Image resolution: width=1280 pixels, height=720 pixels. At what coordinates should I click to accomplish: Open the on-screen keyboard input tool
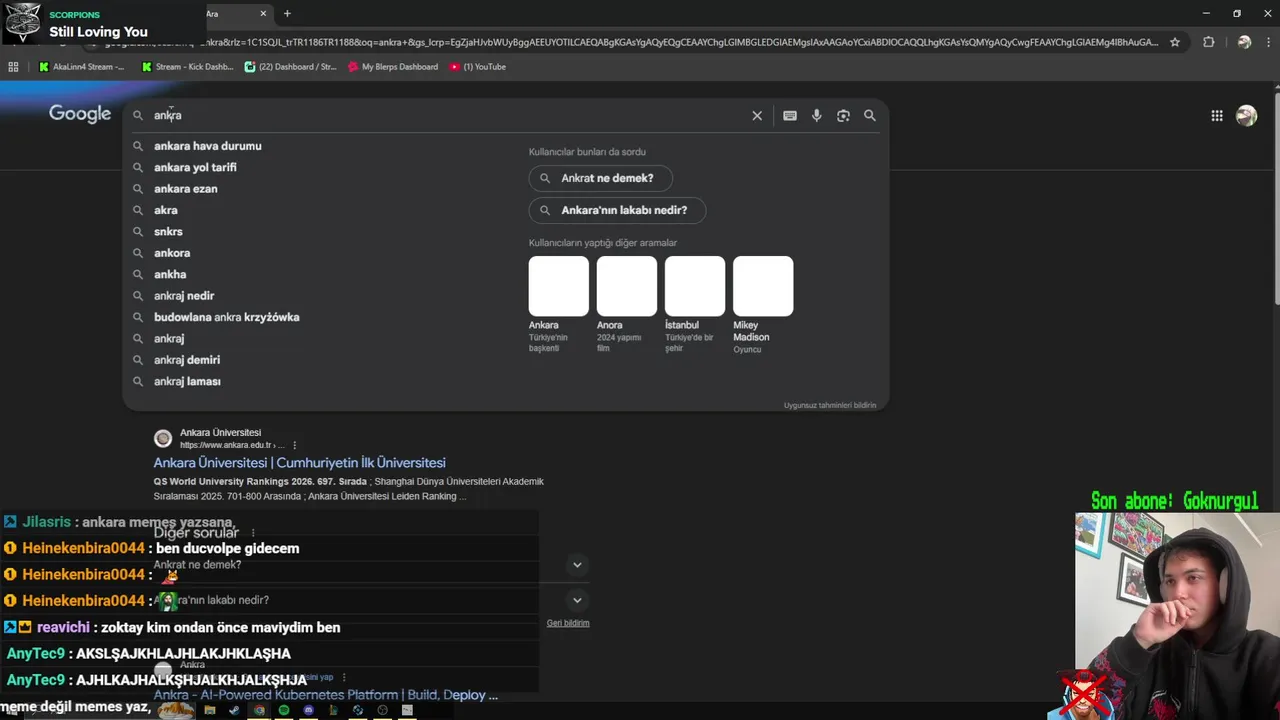(790, 116)
